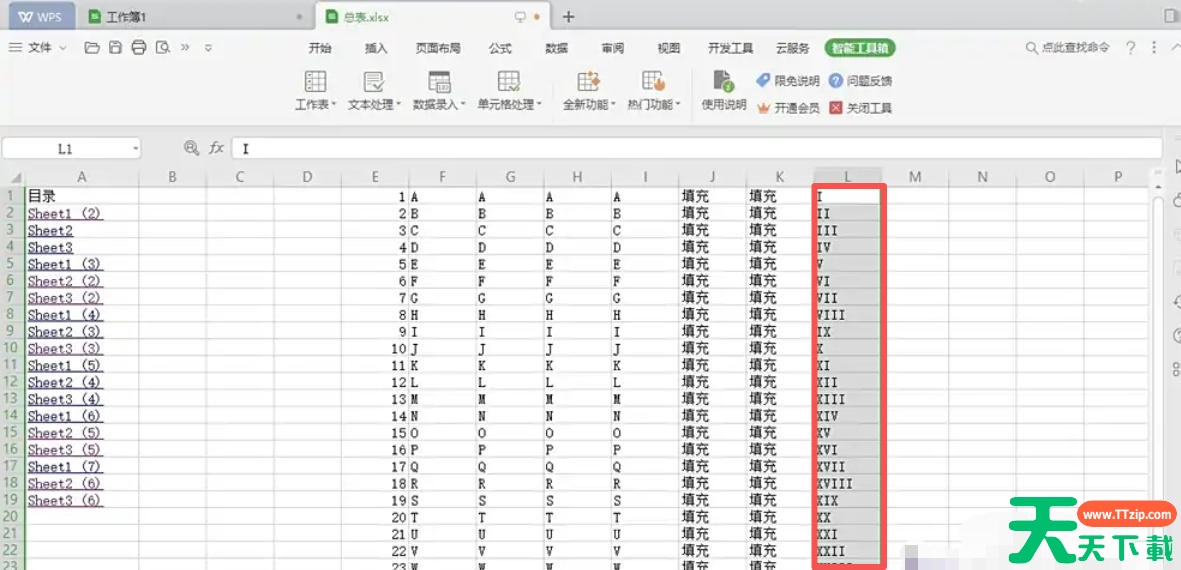This screenshot has width=1181, height=570.
Task: Open the folder icon in quick access toolbar
Action: click(92, 47)
